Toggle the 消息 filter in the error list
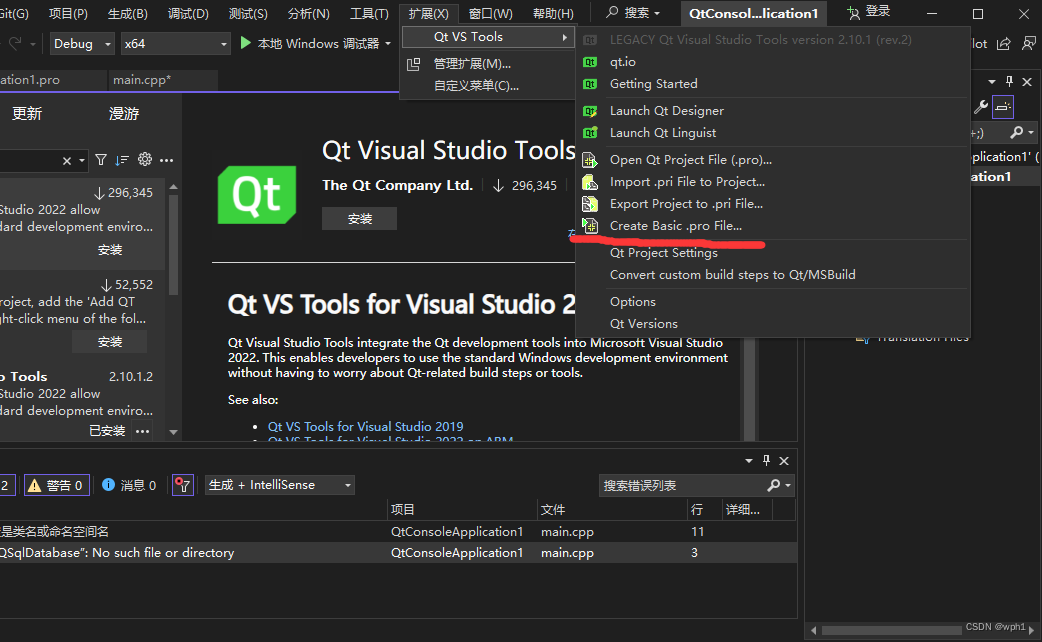1042x642 pixels. click(130, 485)
